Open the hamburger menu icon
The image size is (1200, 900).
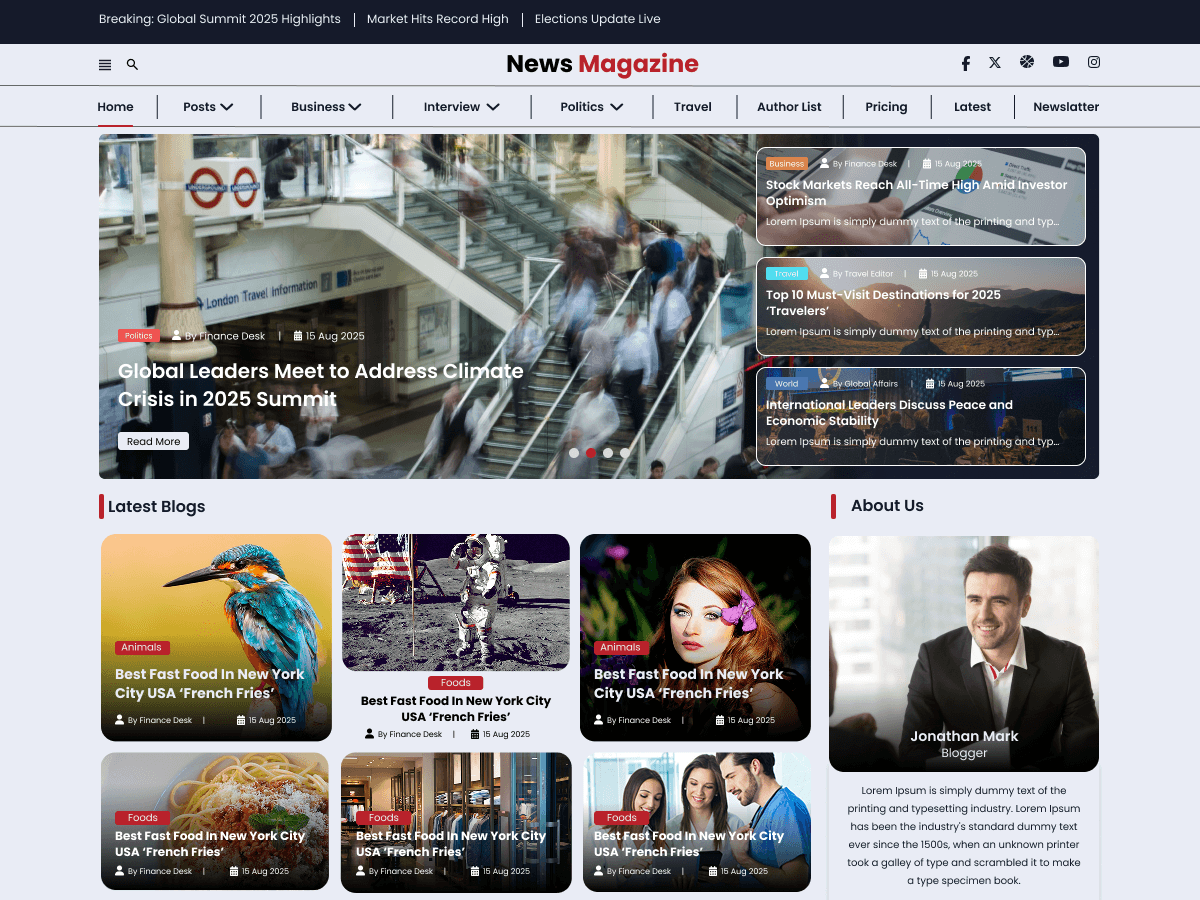pyautogui.click(x=105, y=65)
